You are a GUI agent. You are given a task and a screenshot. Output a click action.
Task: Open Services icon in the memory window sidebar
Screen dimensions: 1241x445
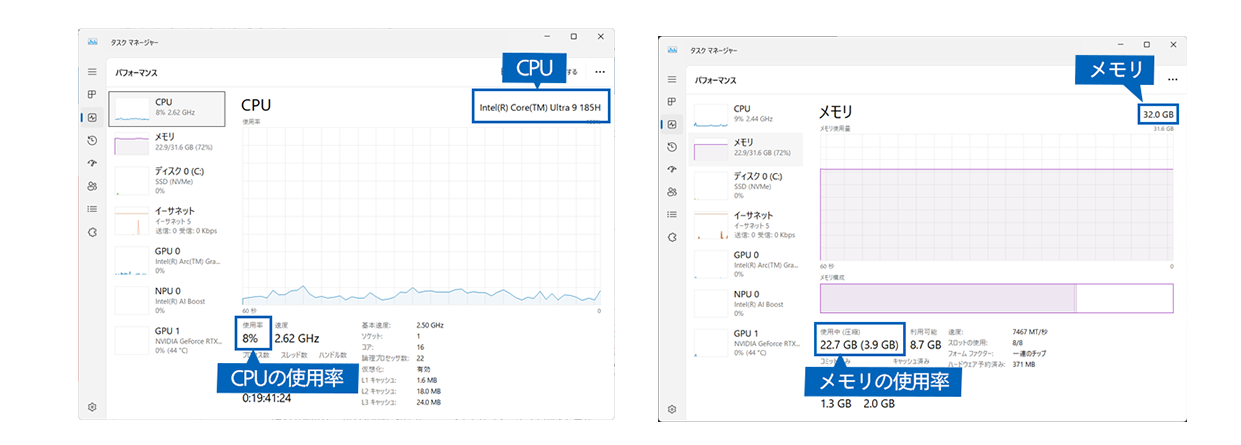672,237
